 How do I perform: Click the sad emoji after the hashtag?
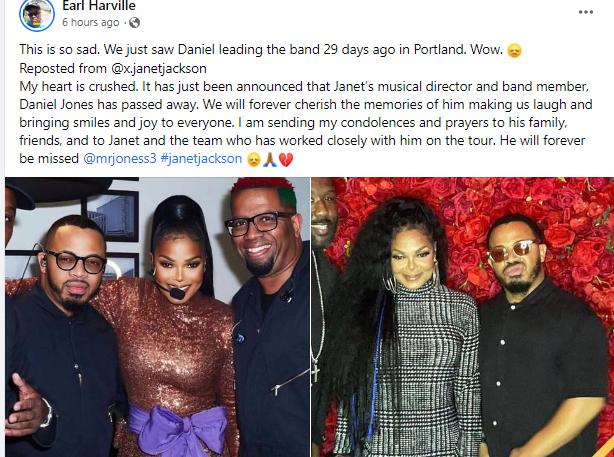[254, 160]
